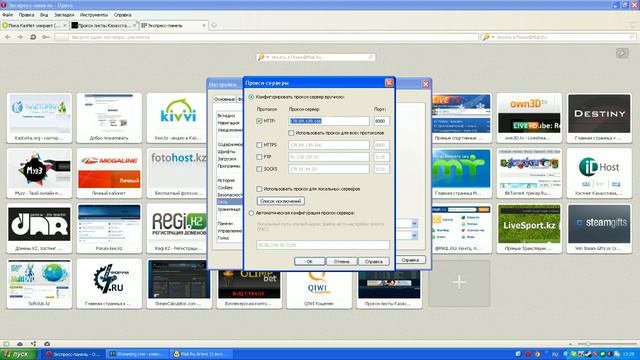Switch to Streaming Live taskbar item
Viewport: 640px width, 360px height.
pyautogui.click(x=137, y=354)
